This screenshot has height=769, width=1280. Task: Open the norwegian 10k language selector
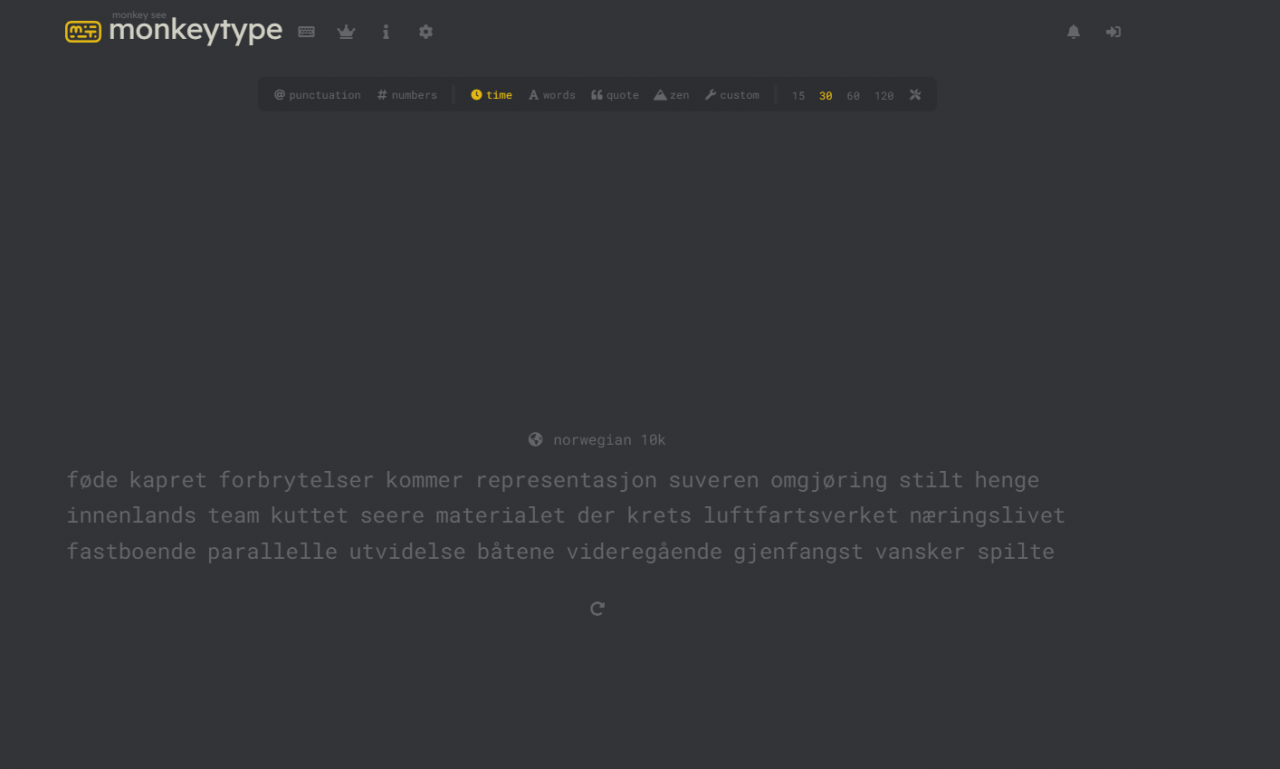point(610,439)
